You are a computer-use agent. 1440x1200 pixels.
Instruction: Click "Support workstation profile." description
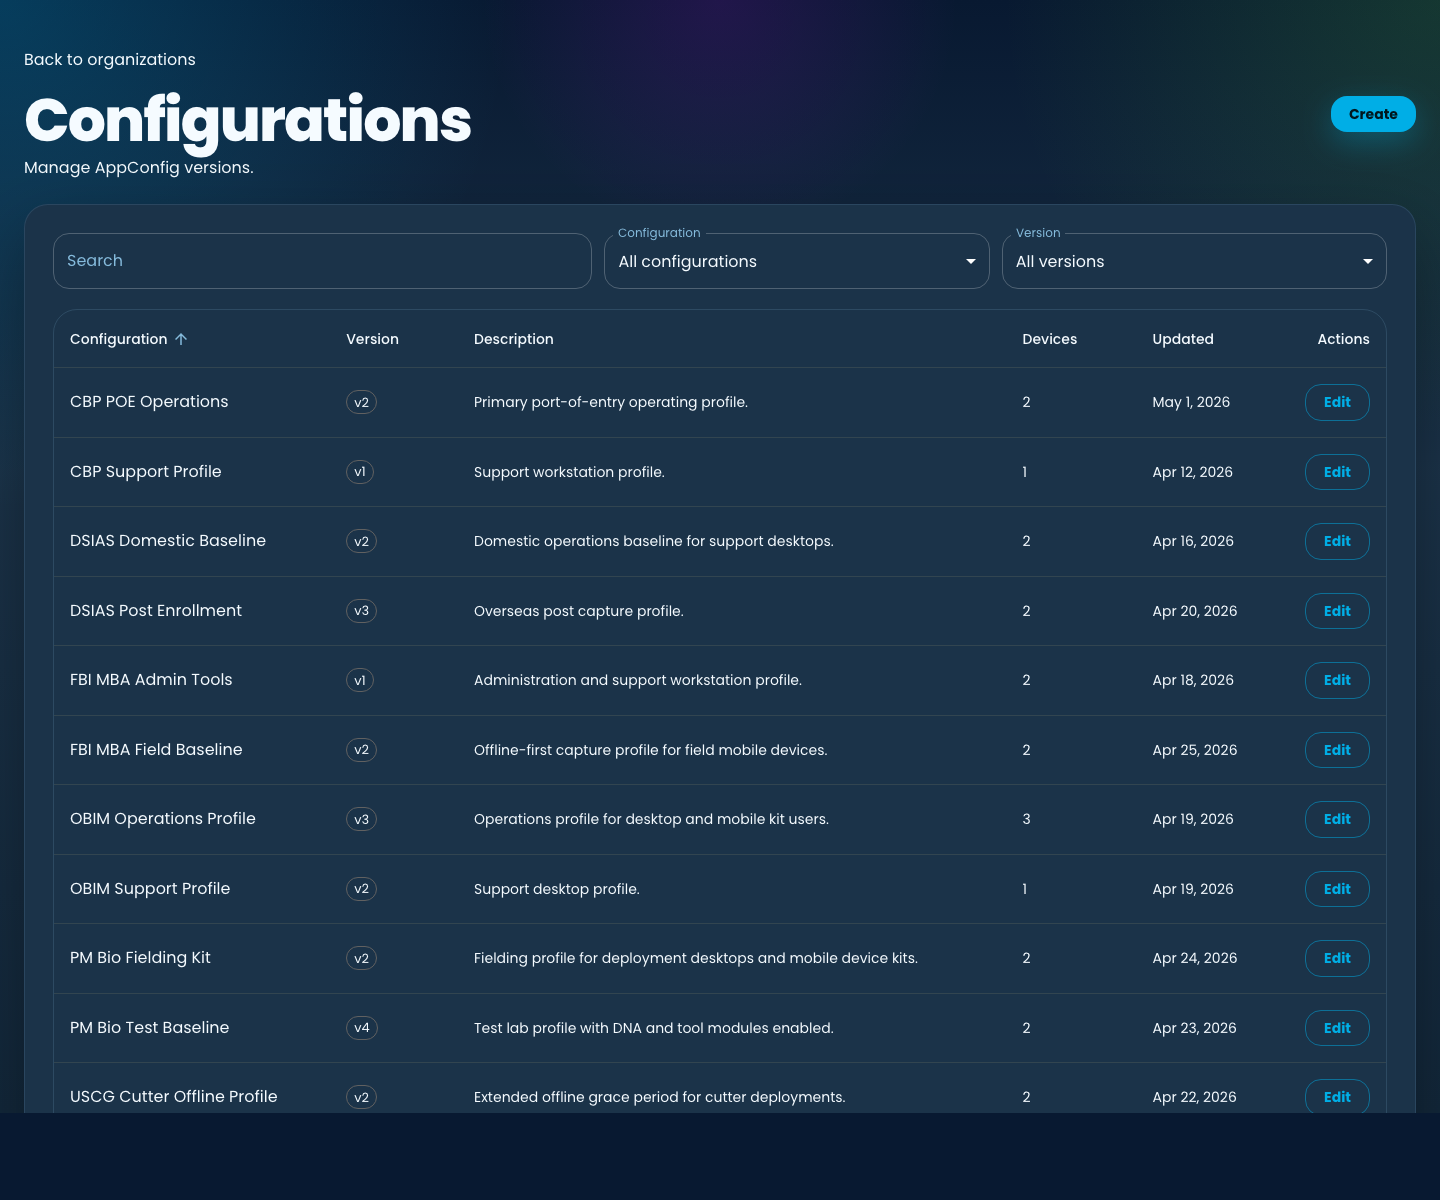tap(569, 472)
